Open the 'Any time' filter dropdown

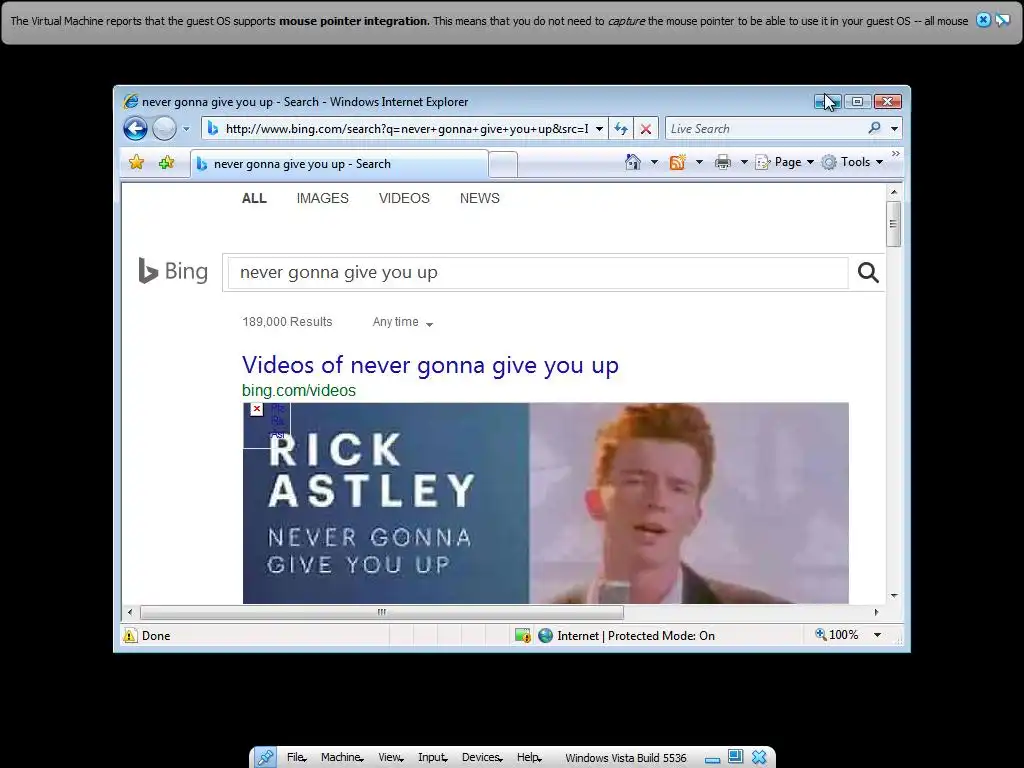(x=402, y=322)
